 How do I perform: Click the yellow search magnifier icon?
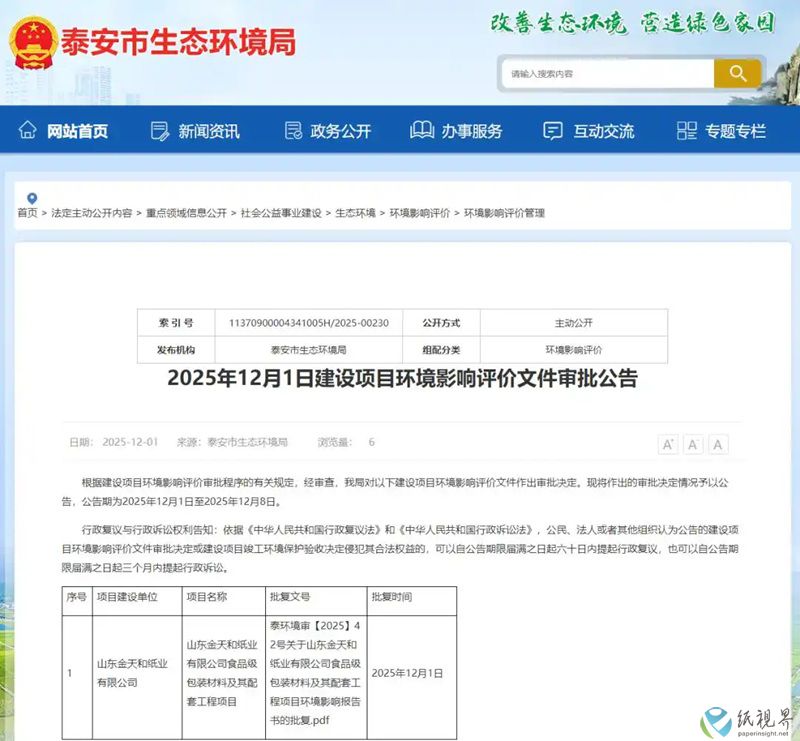[x=738, y=73]
